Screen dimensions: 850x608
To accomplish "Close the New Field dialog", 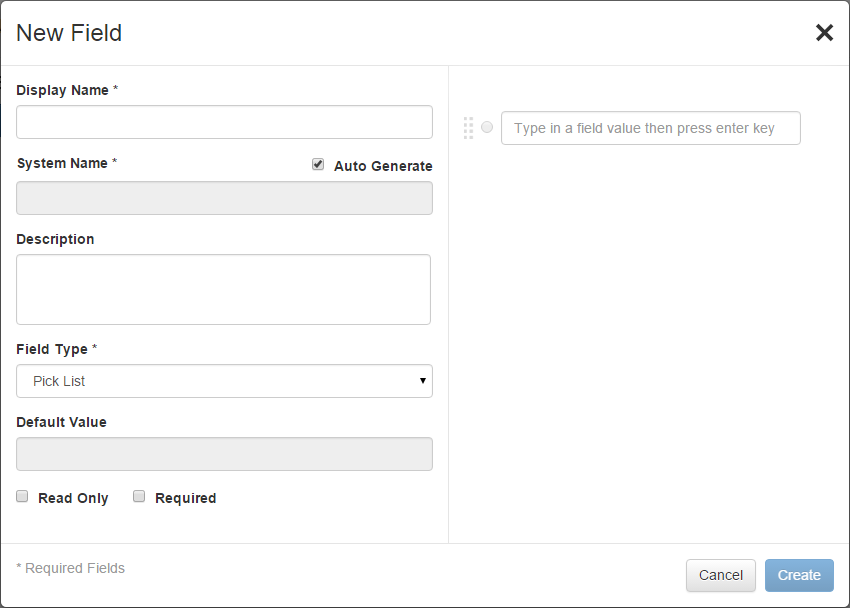I will click(x=824, y=32).
